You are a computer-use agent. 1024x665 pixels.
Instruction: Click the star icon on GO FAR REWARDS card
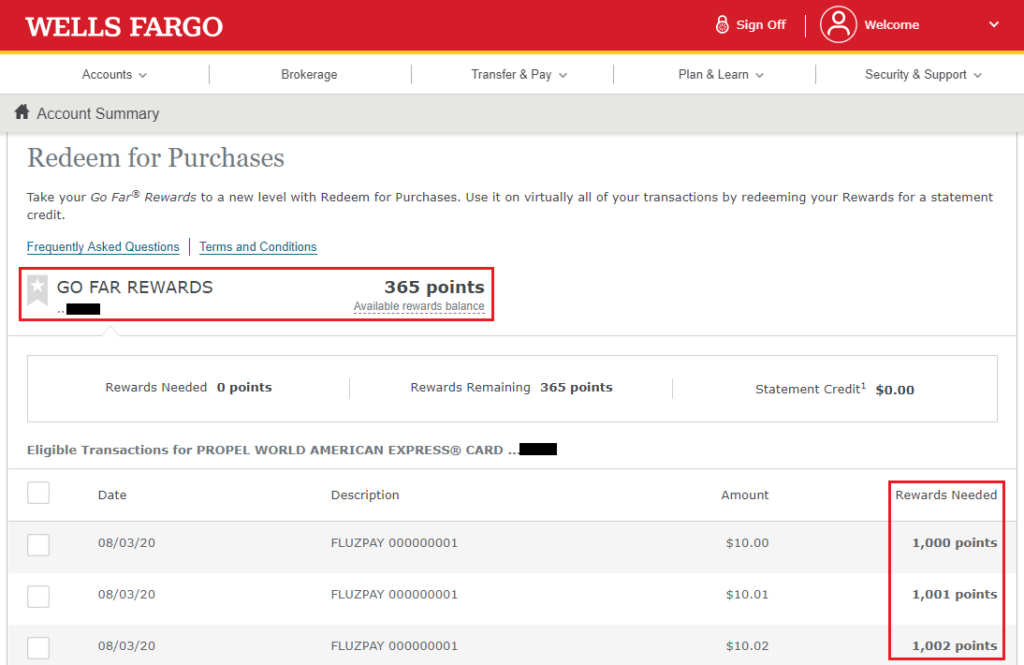[x=37, y=289]
